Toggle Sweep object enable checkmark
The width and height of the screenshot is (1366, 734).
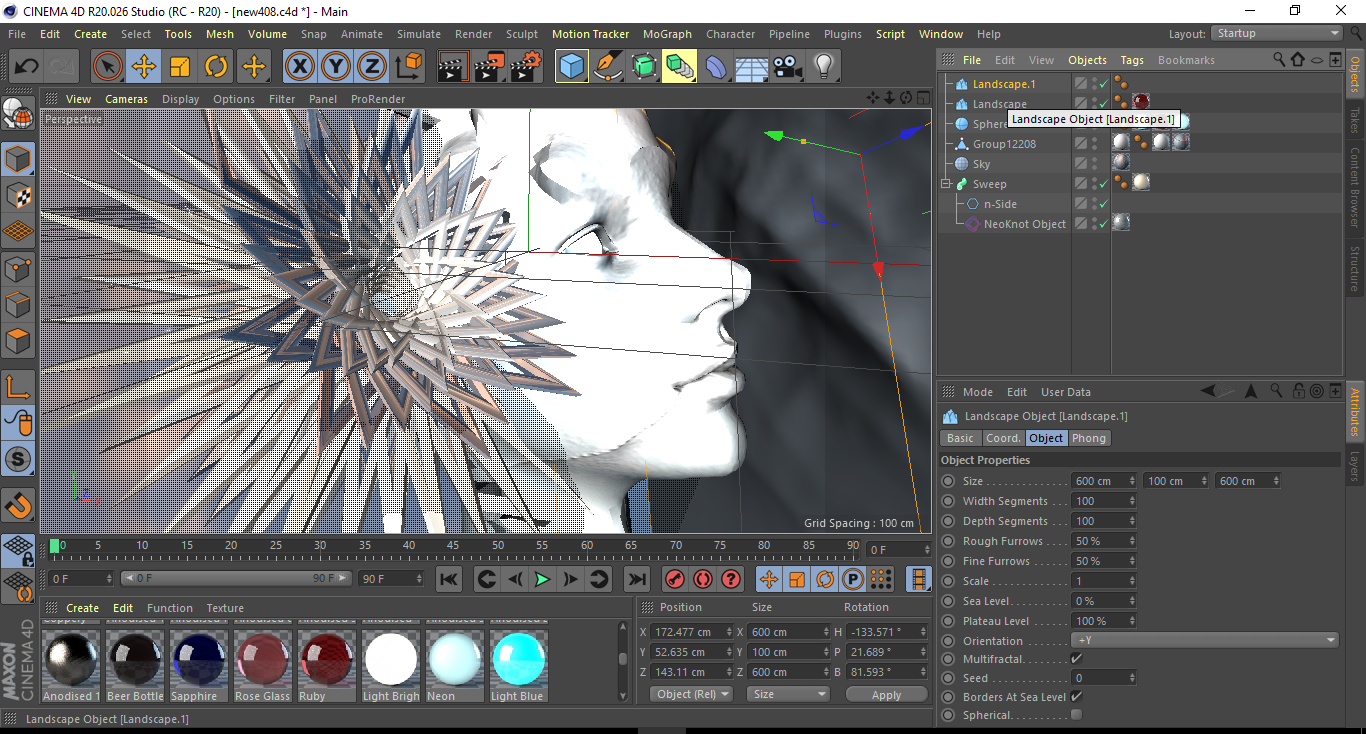(1102, 184)
